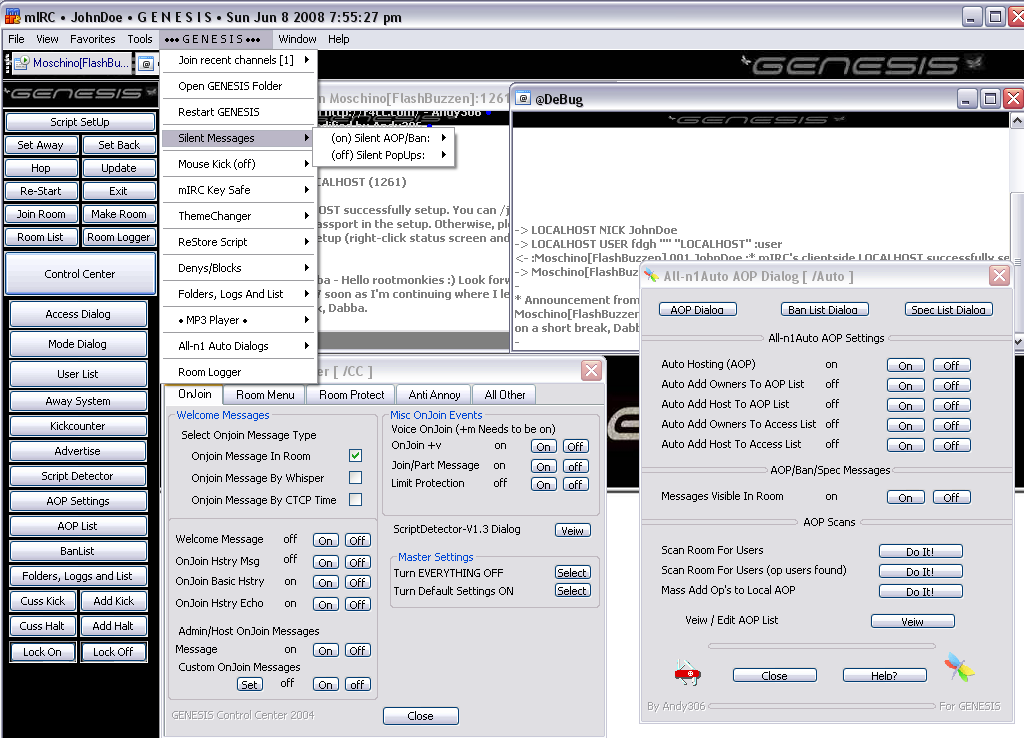
Task: Click Close button in Control Center
Action: (421, 716)
